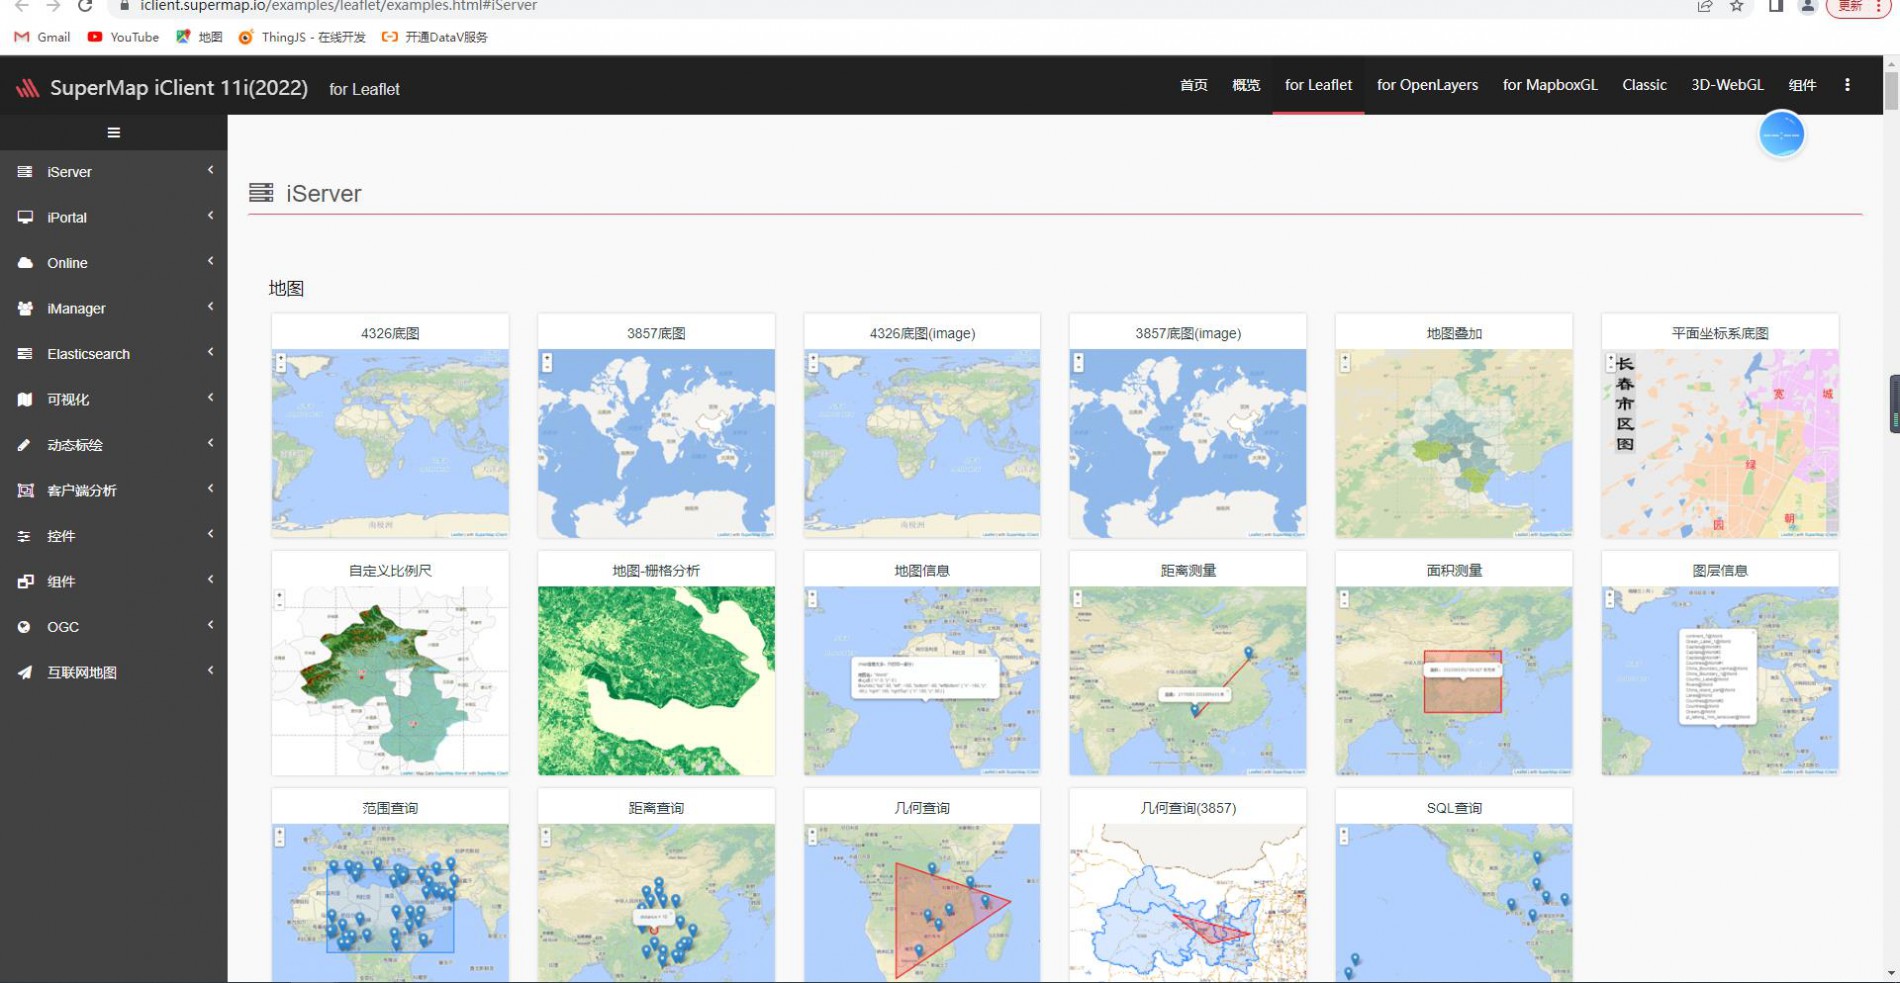The image size is (1900, 983).
Task: Switch to the for MapboxGL tab
Action: pyautogui.click(x=1550, y=85)
